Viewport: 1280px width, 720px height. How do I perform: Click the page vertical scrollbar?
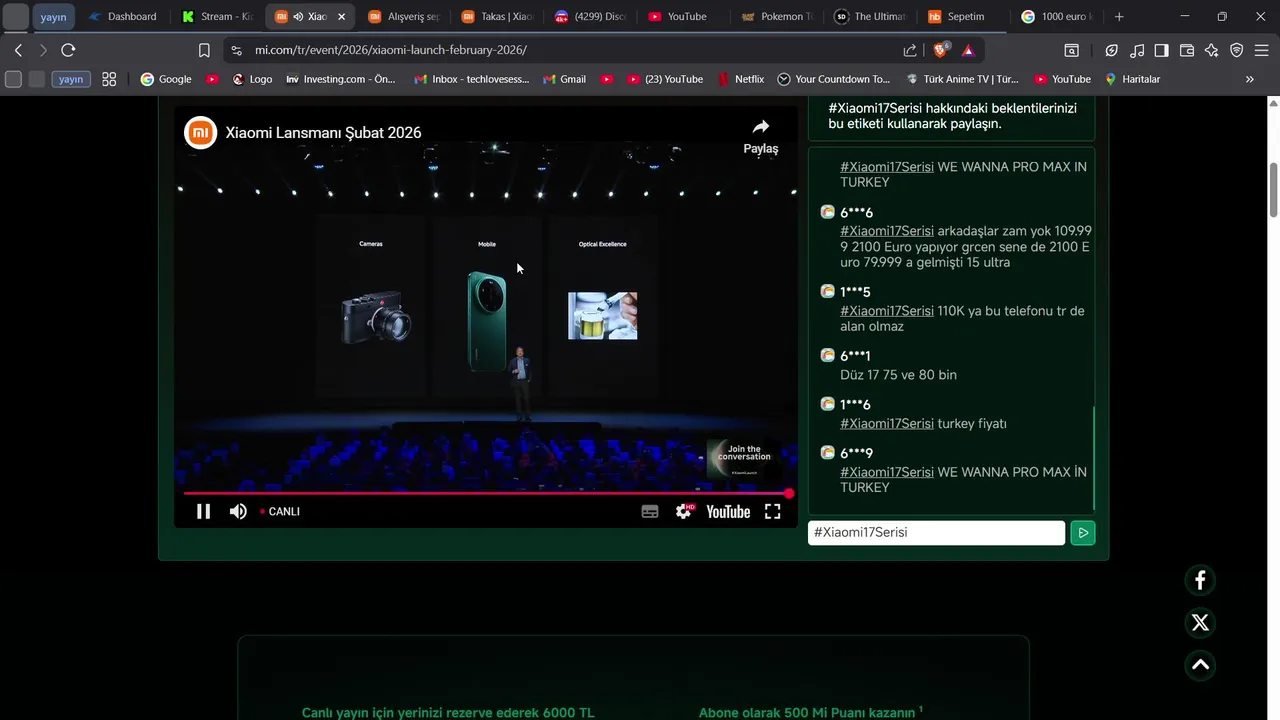(x=1273, y=190)
